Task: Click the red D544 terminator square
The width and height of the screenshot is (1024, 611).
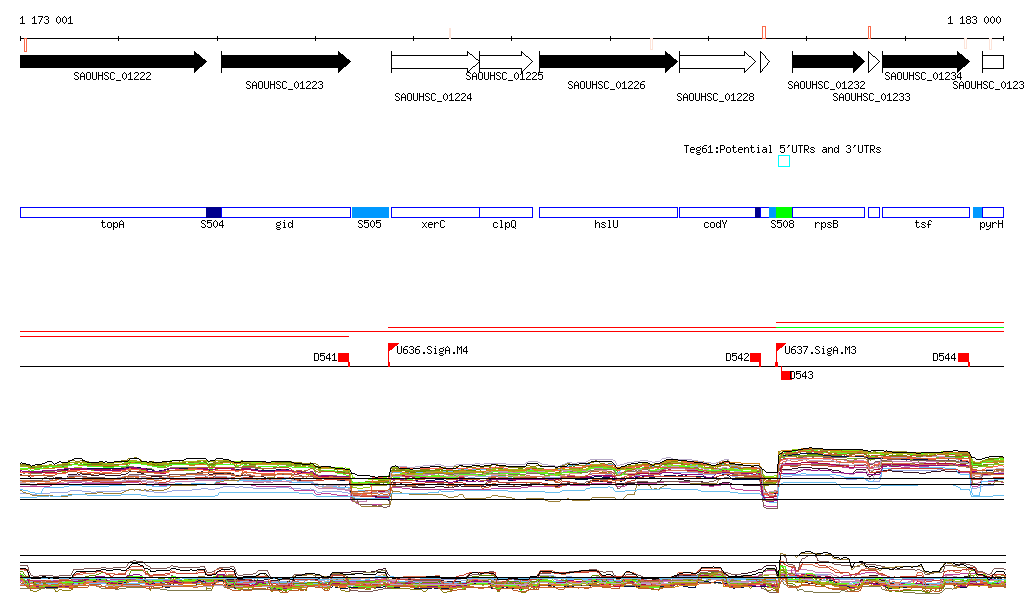Action: click(963, 357)
